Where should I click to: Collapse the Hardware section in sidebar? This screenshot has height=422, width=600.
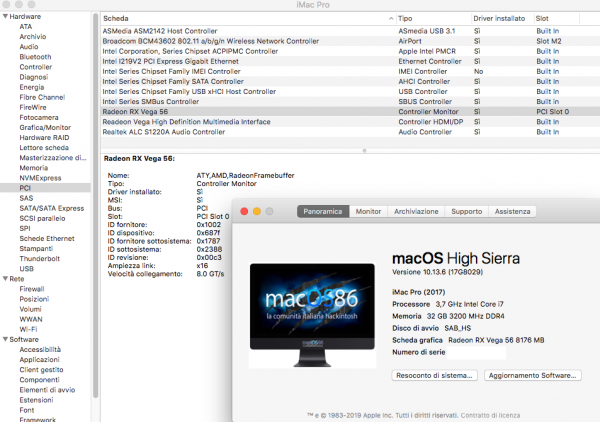[5, 16]
